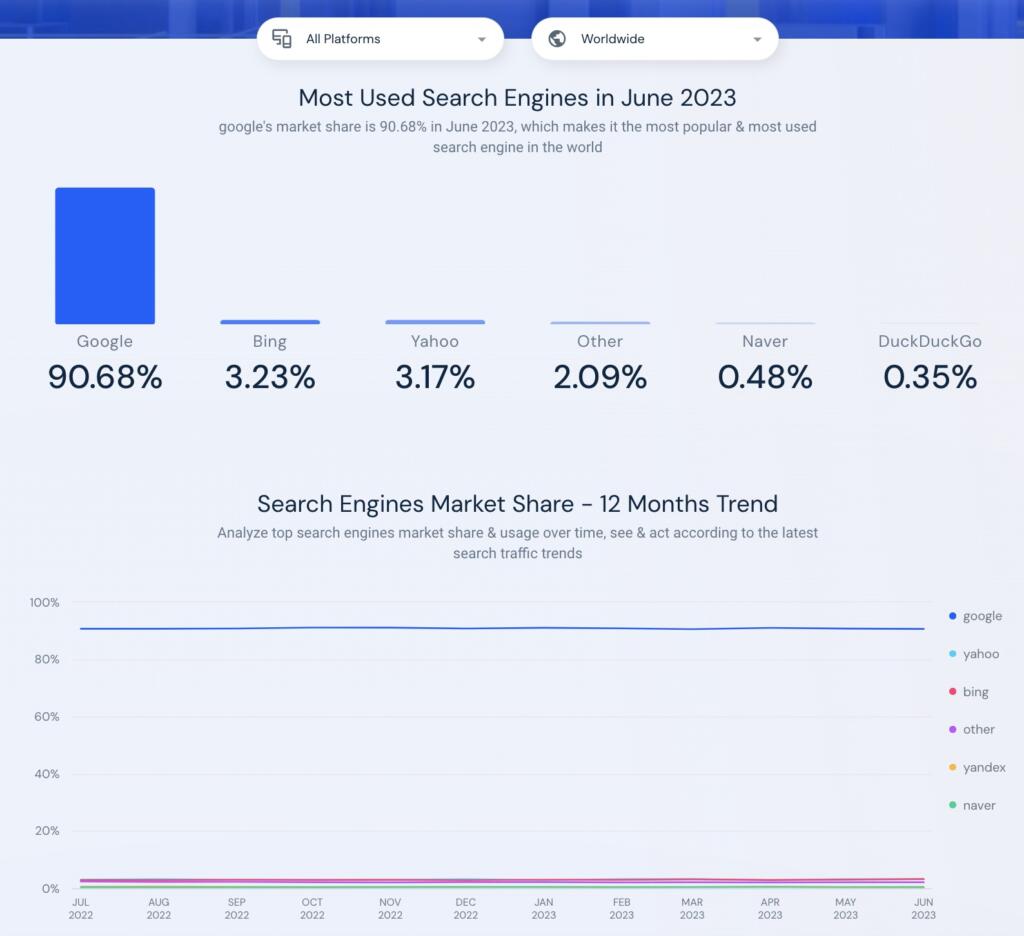Select the DuckDuckGo label
The height and width of the screenshot is (936, 1024).
click(x=930, y=341)
